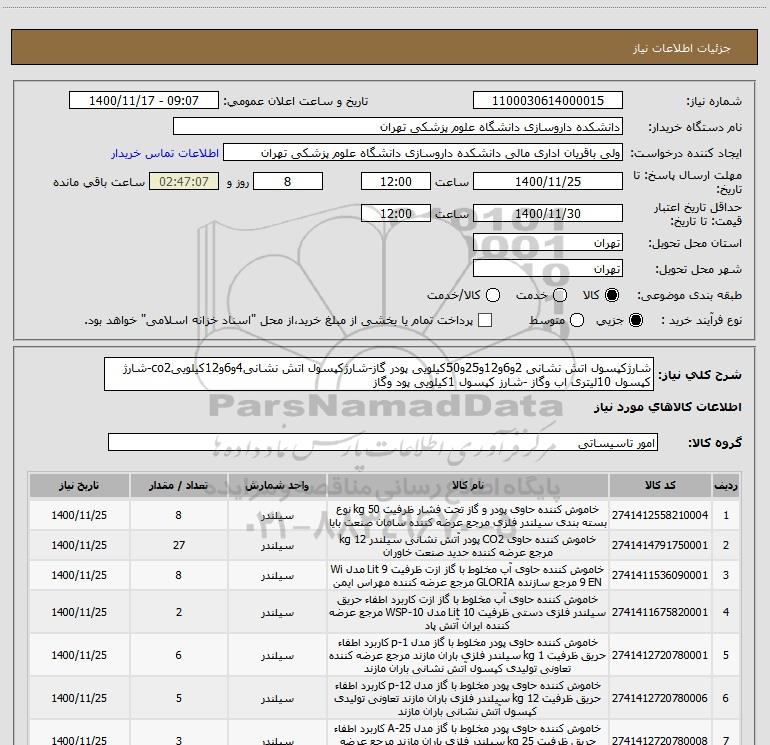Click the remaining days field showing 8
Image resolution: width=770 pixels, height=745 pixels.
tap(288, 181)
